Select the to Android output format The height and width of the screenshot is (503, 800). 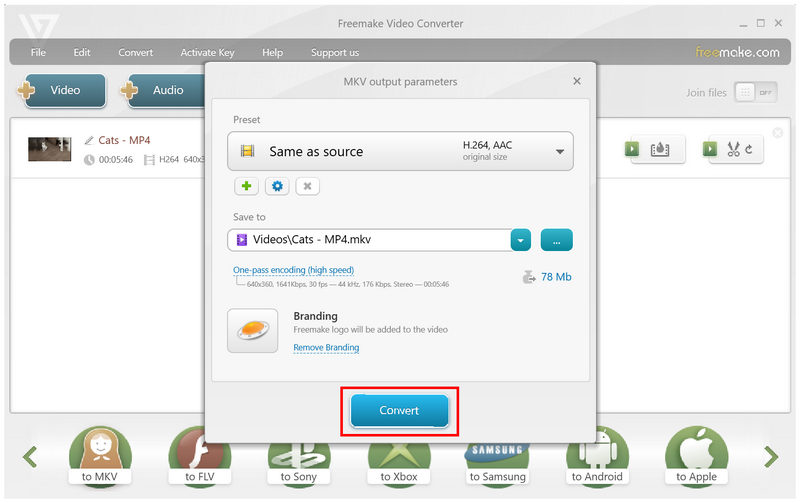(597, 457)
